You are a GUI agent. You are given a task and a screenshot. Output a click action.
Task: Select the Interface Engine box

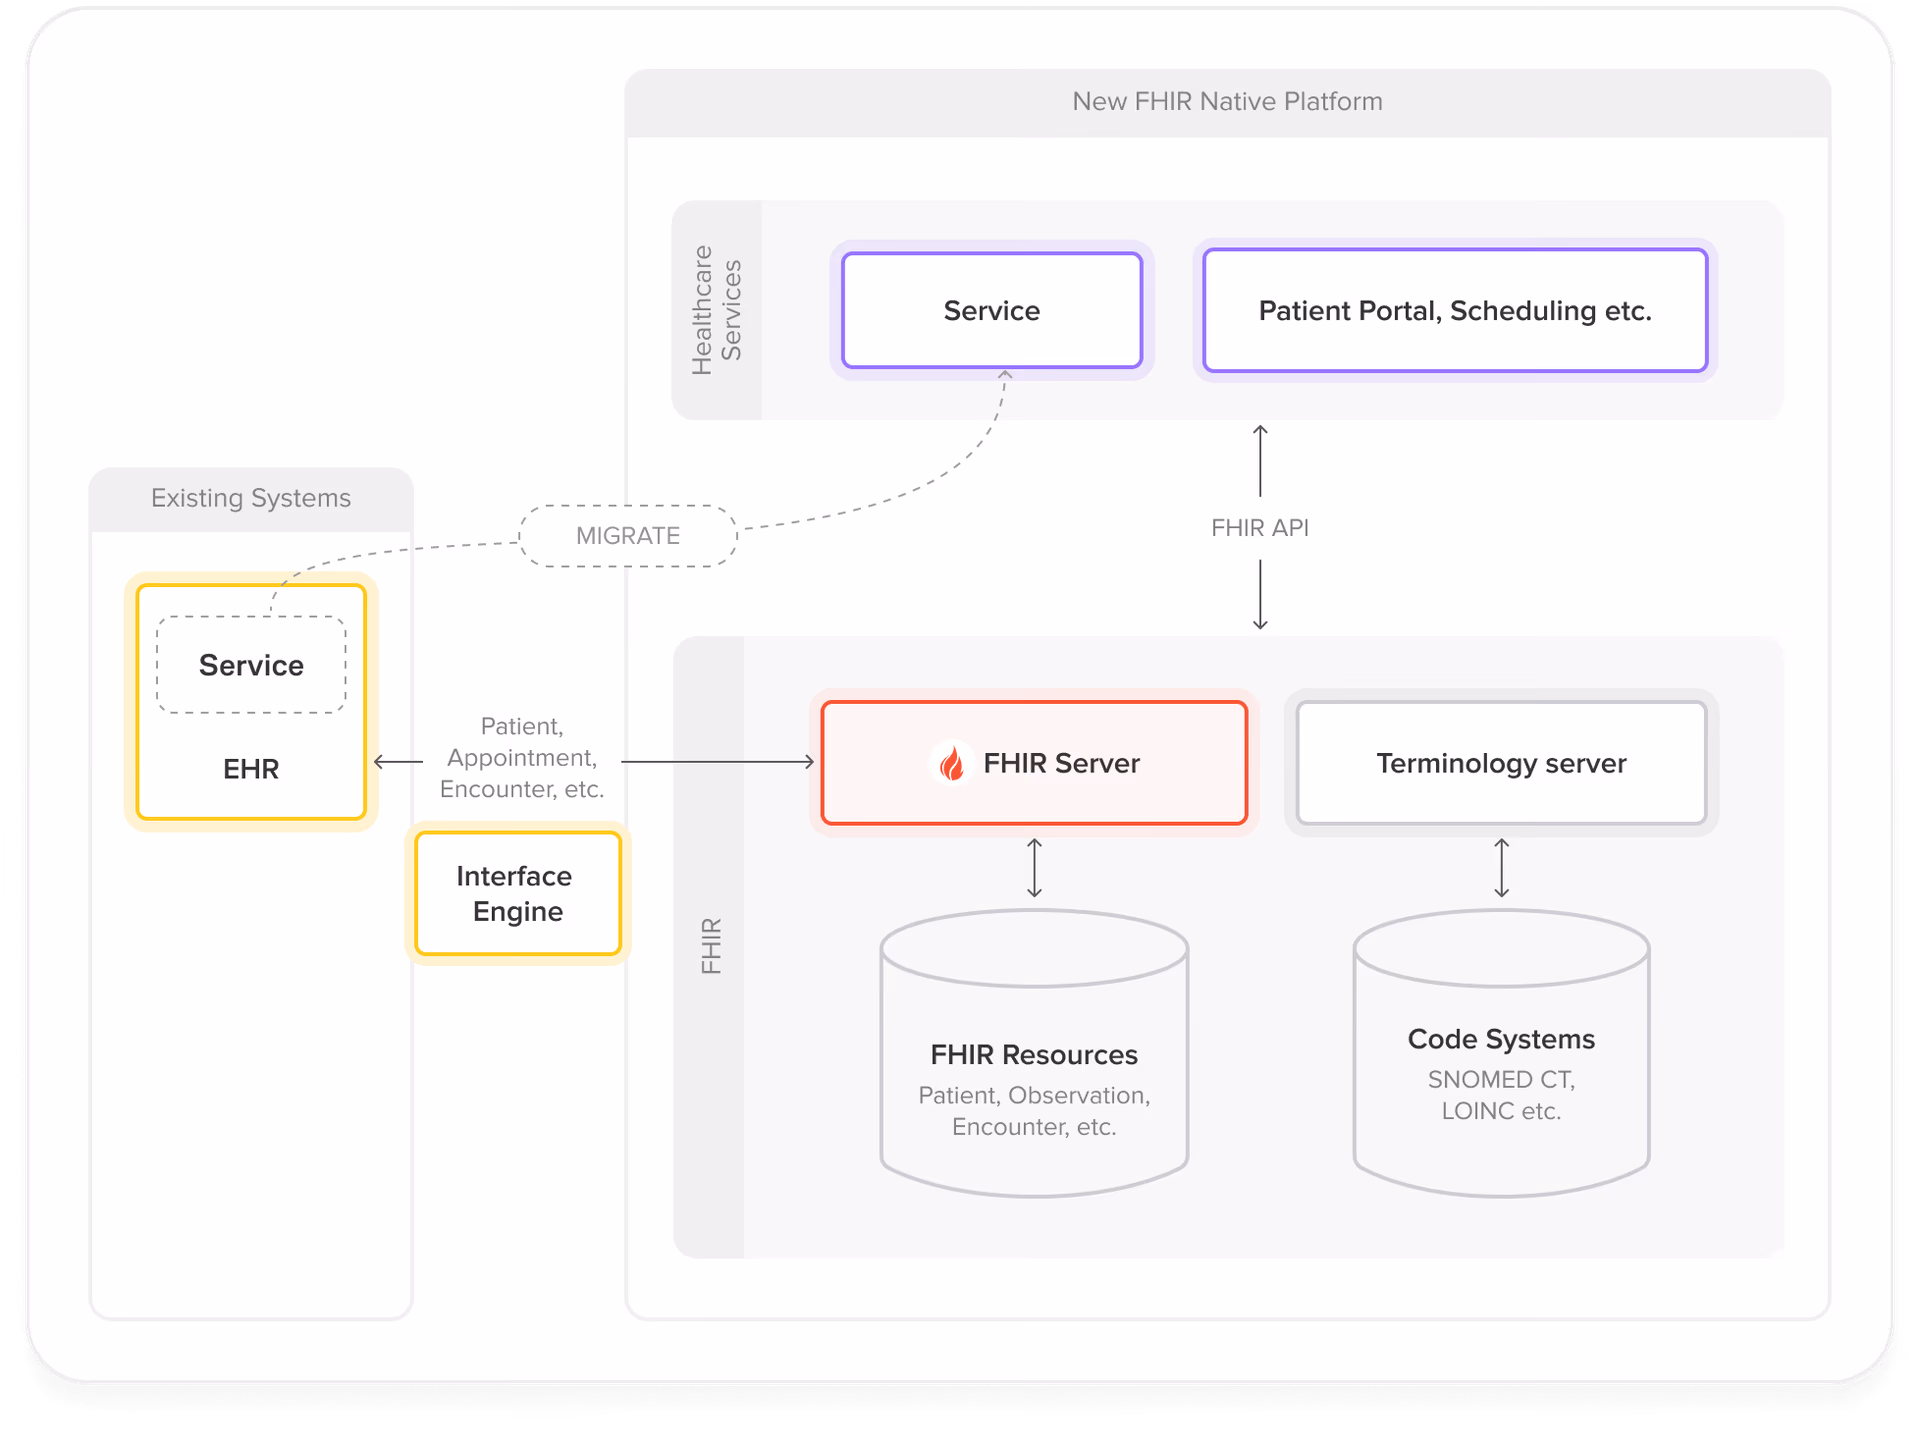517,893
